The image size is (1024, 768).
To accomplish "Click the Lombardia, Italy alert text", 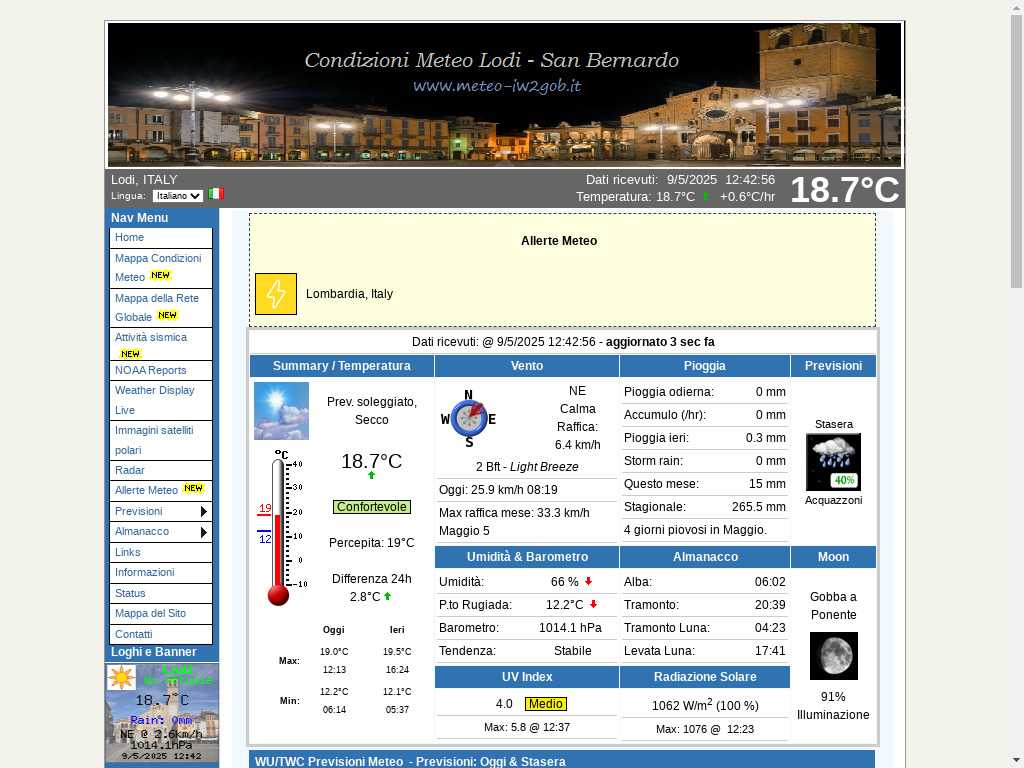I will tap(349, 294).
